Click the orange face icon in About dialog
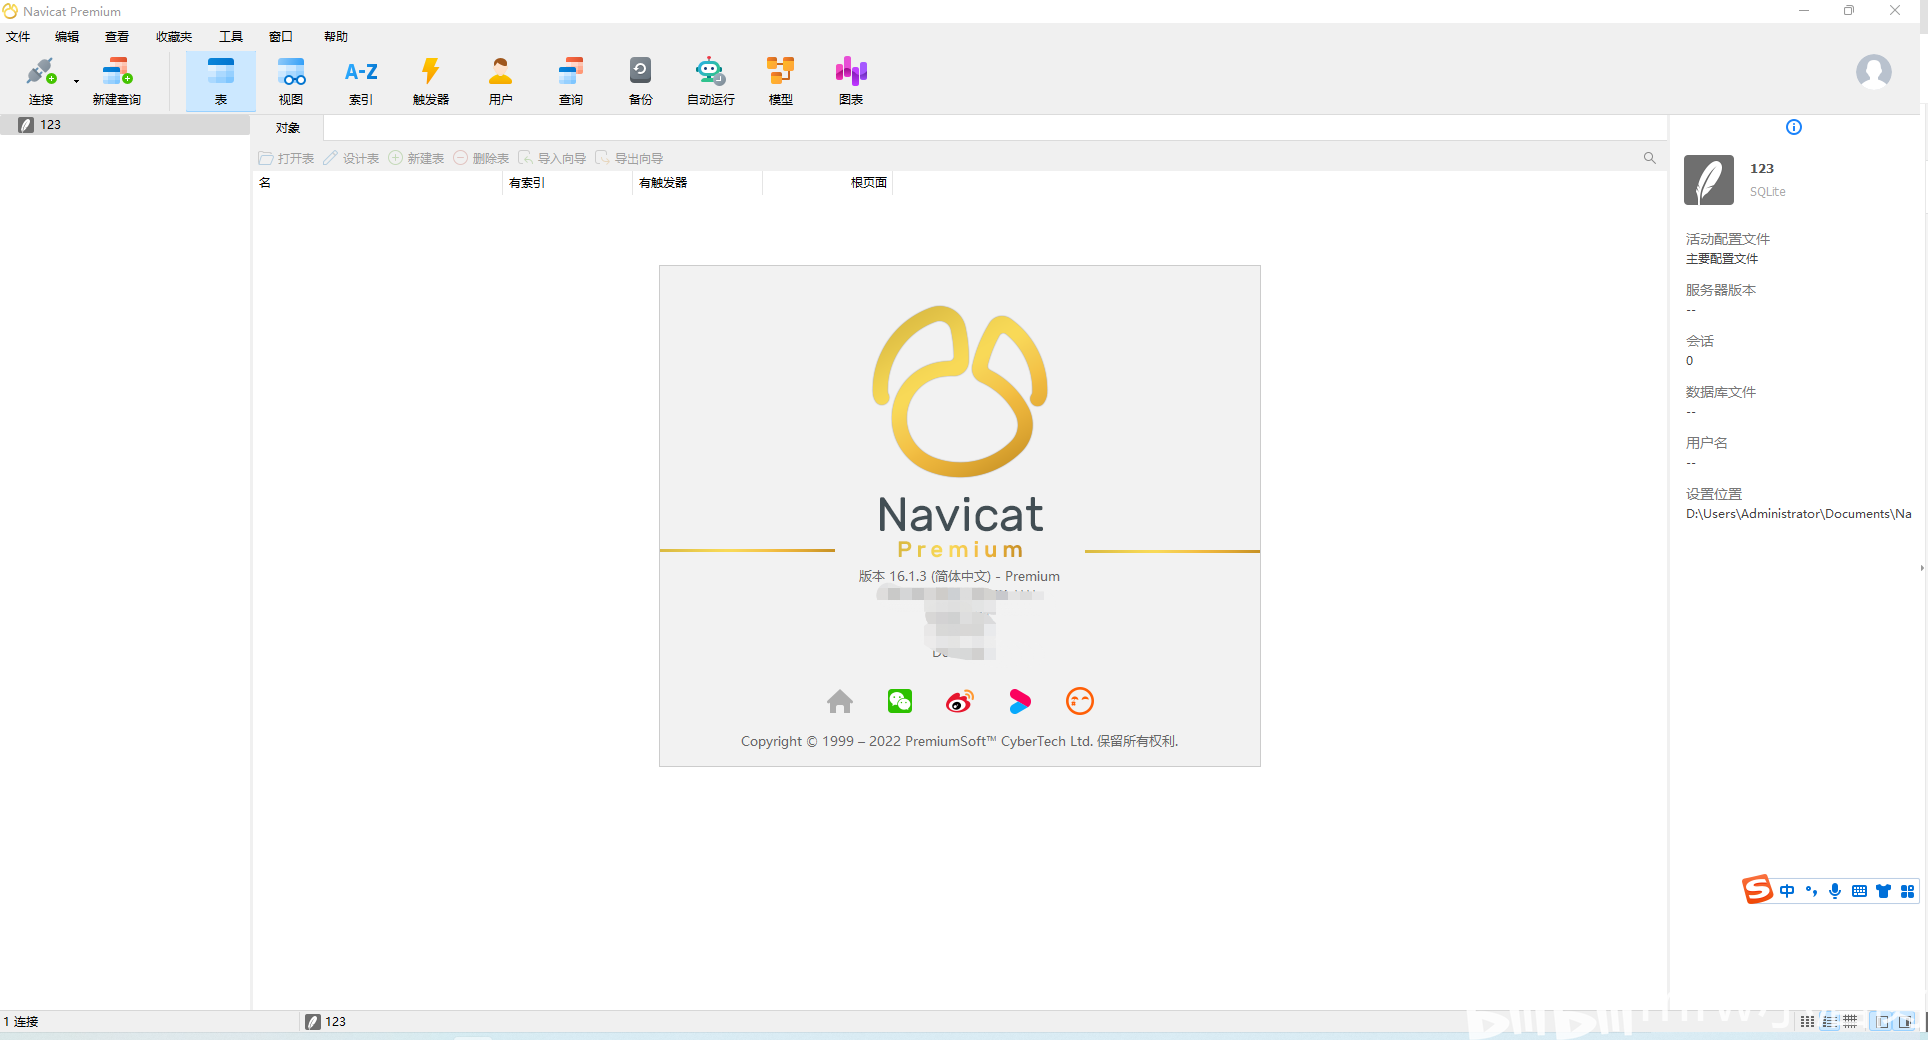The height and width of the screenshot is (1040, 1928). click(x=1080, y=702)
